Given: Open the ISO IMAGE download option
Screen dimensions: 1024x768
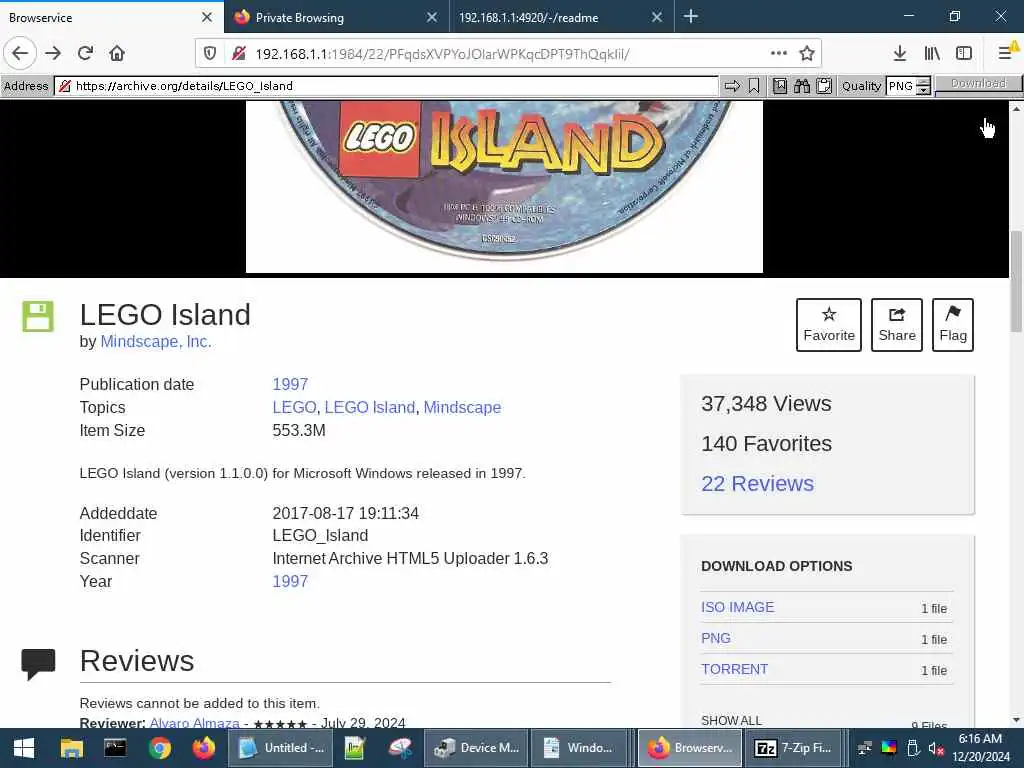Looking at the screenshot, I should point(737,607).
